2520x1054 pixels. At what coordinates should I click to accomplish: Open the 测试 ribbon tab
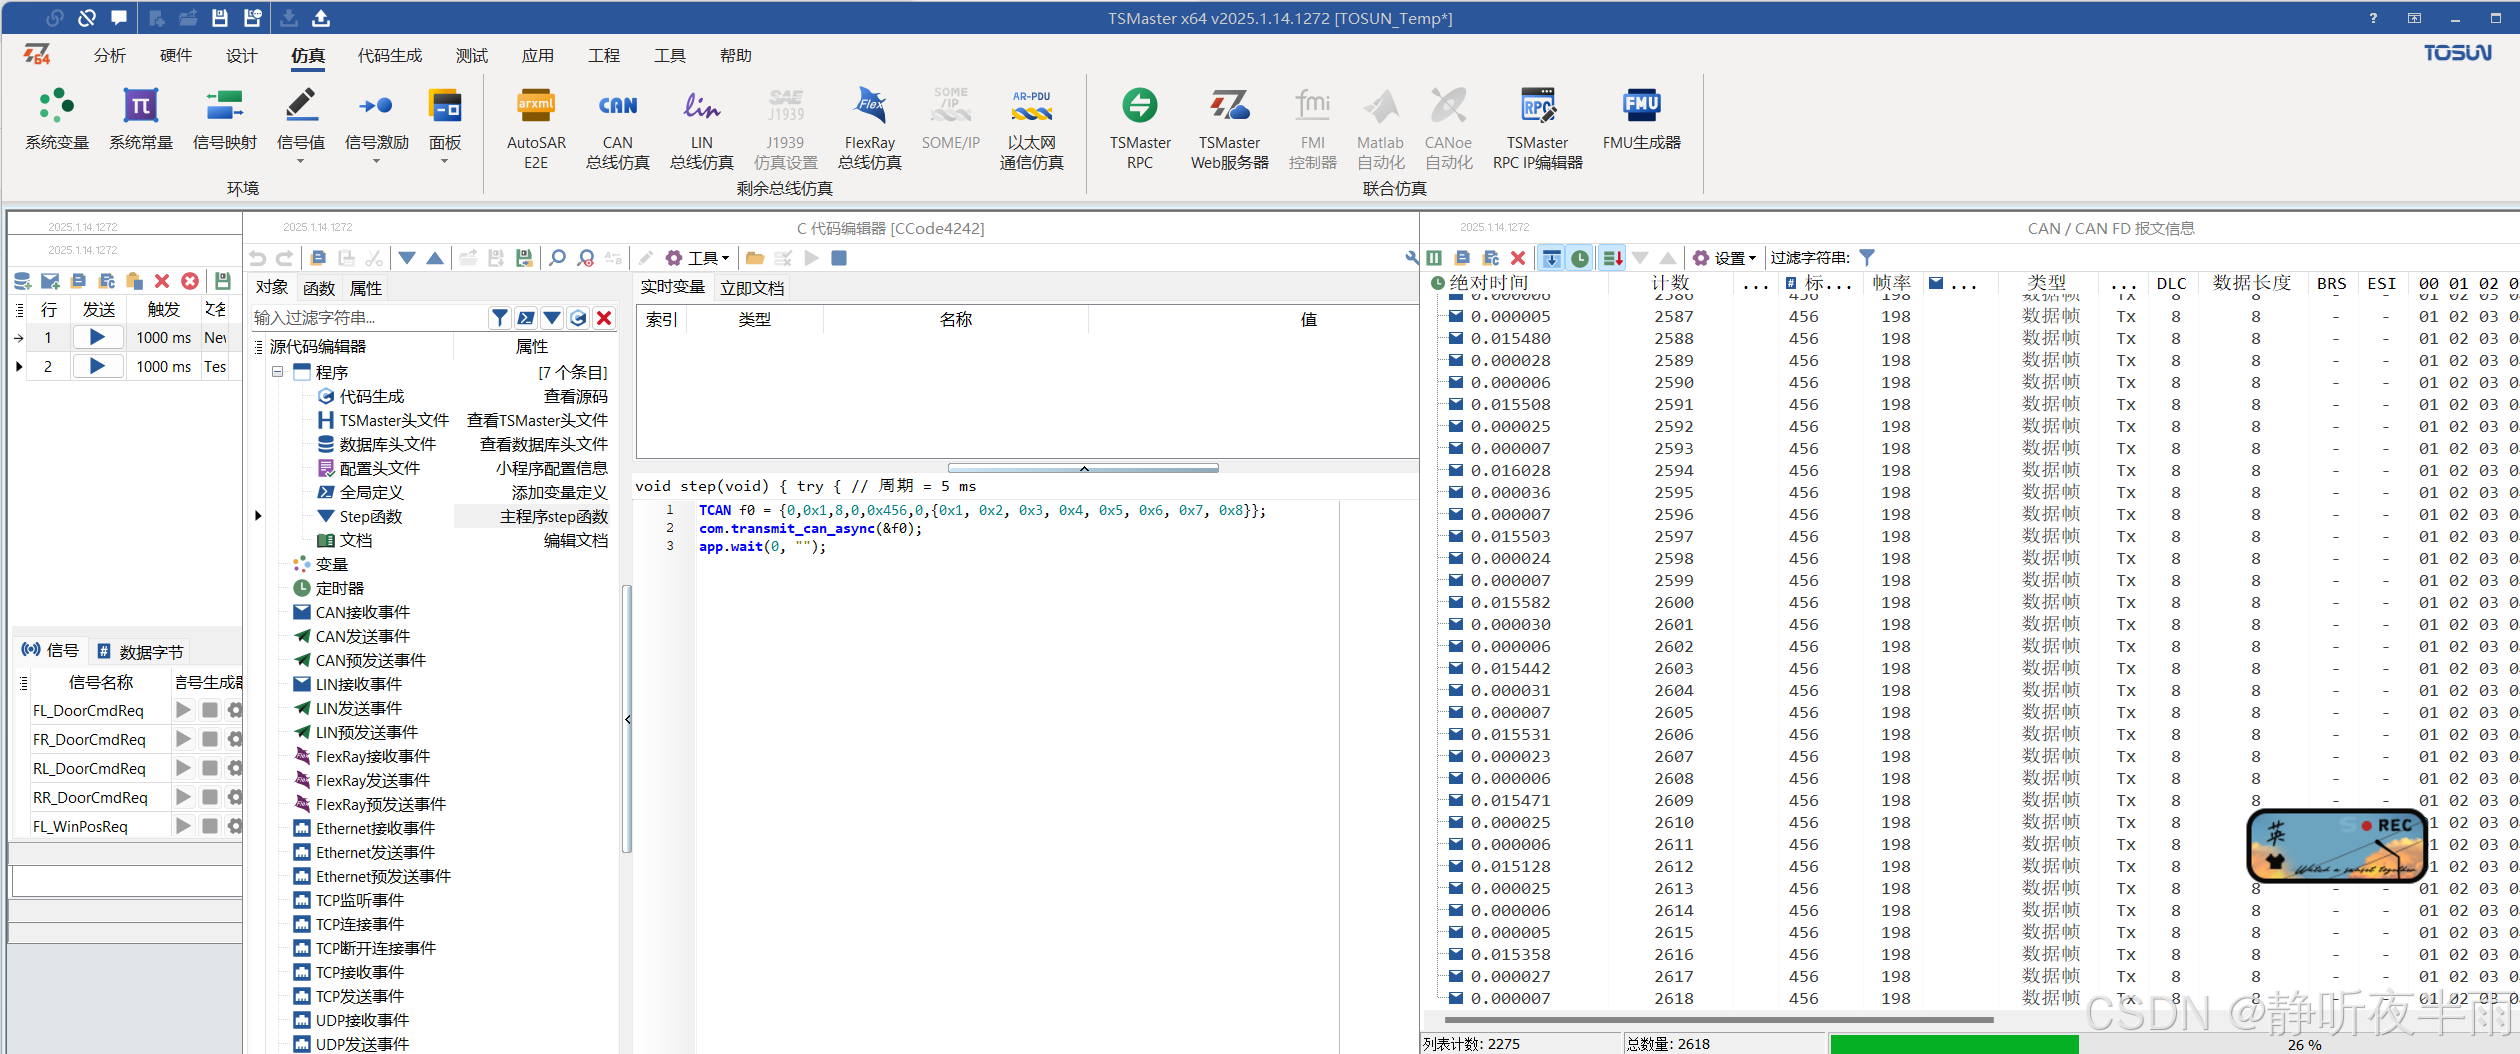pyautogui.click(x=472, y=55)
